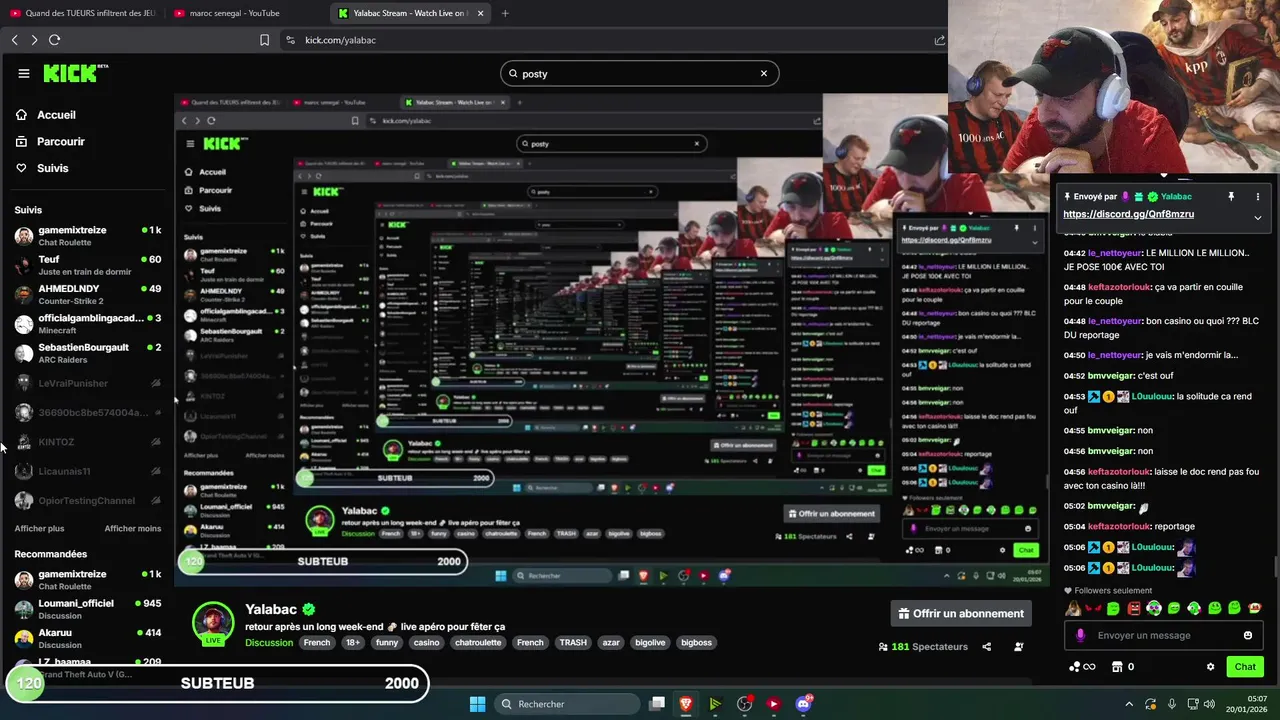
Task: Open the hamburger sidebar menu
Action: click(x=24, y=73)
